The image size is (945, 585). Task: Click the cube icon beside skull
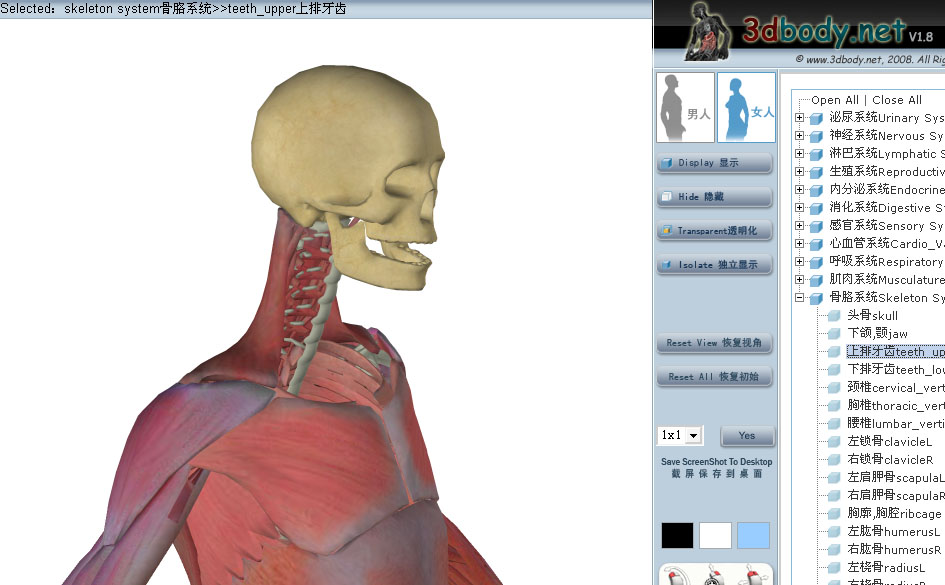(834, 316)
